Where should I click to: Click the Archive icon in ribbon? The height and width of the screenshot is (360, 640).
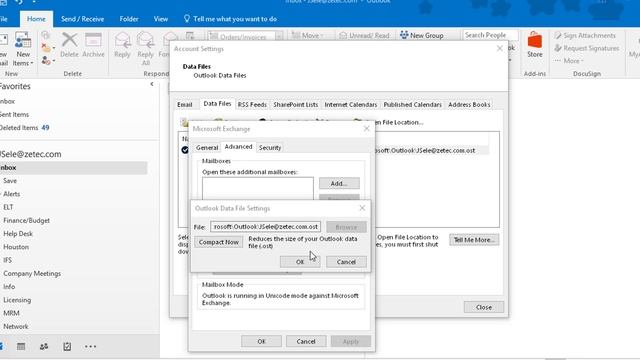pyautogui.click(x=93, y=40)
